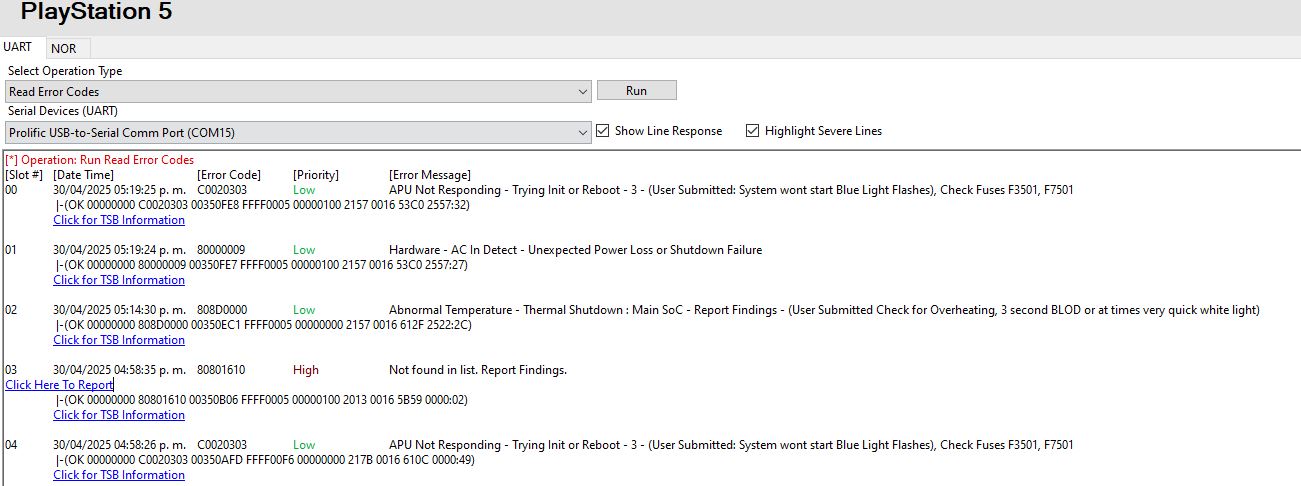Click the Click Here To Report link

click(59, 385)
